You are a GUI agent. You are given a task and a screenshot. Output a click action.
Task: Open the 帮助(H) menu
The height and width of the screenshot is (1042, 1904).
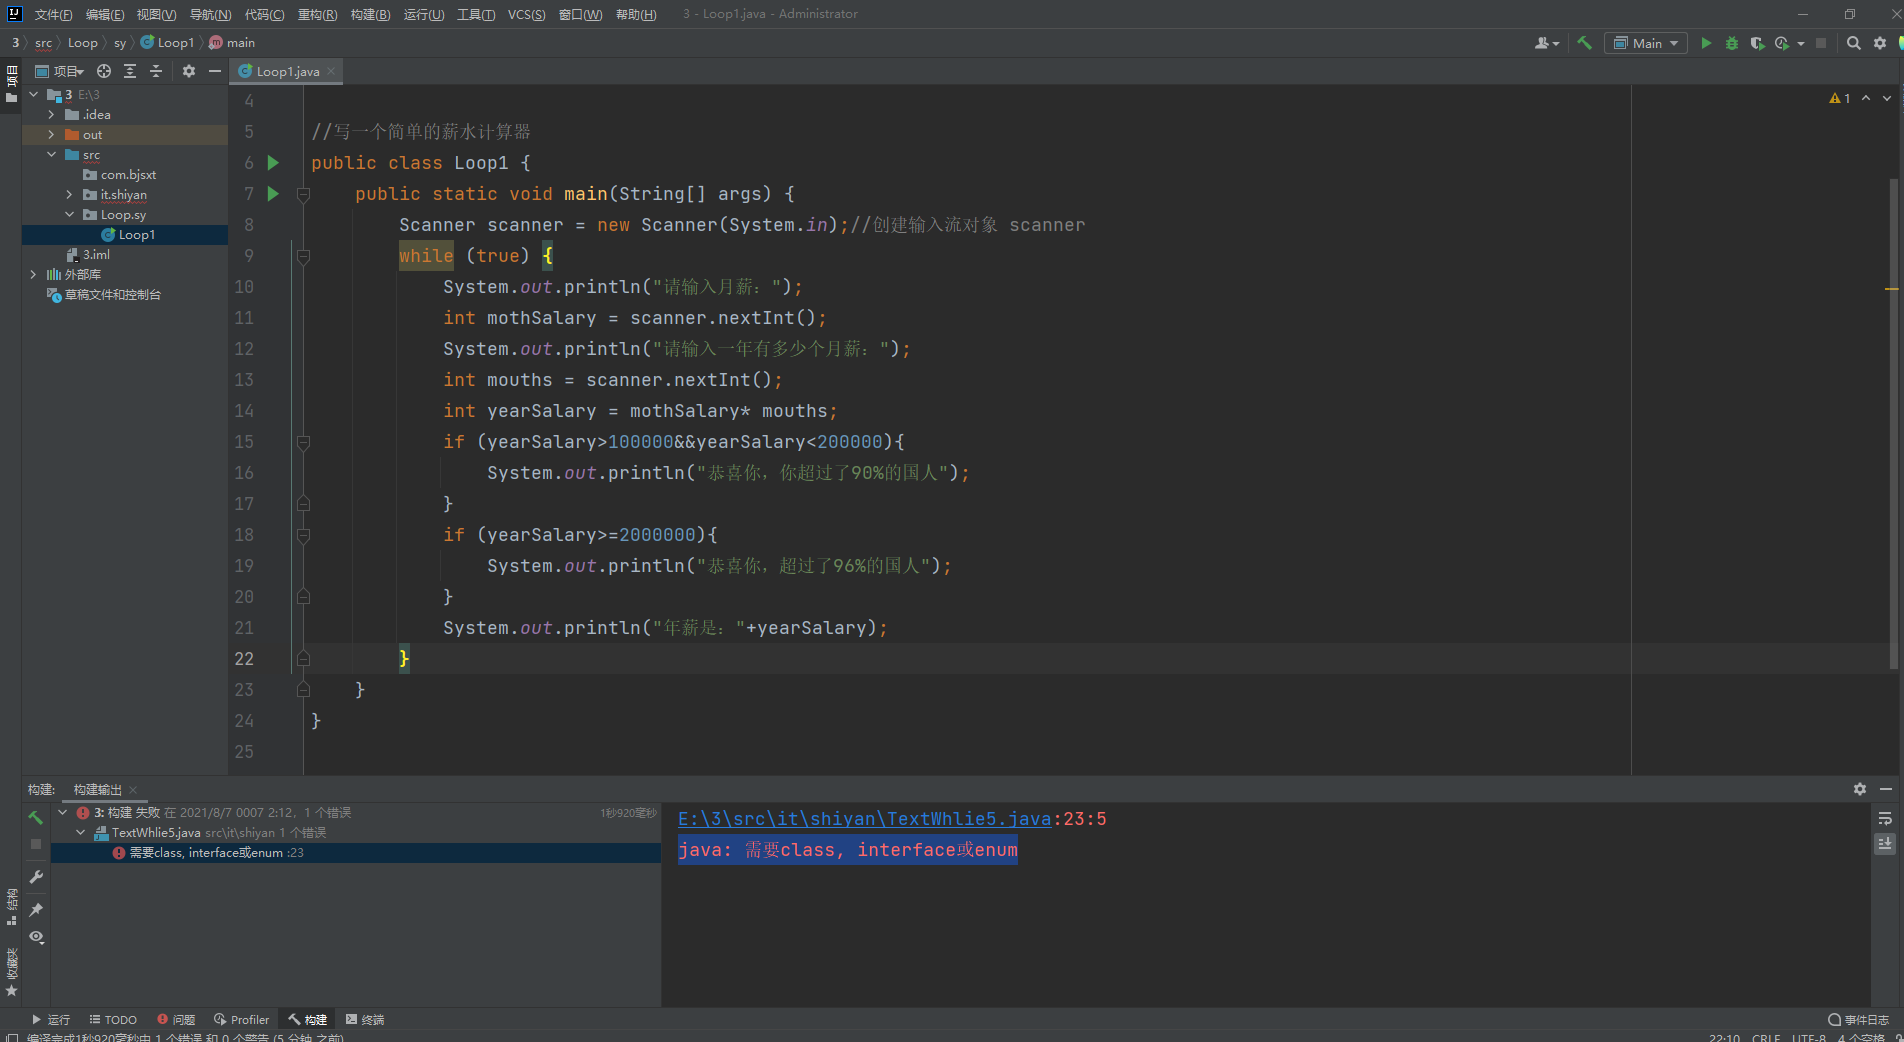(x=636, y=14)
